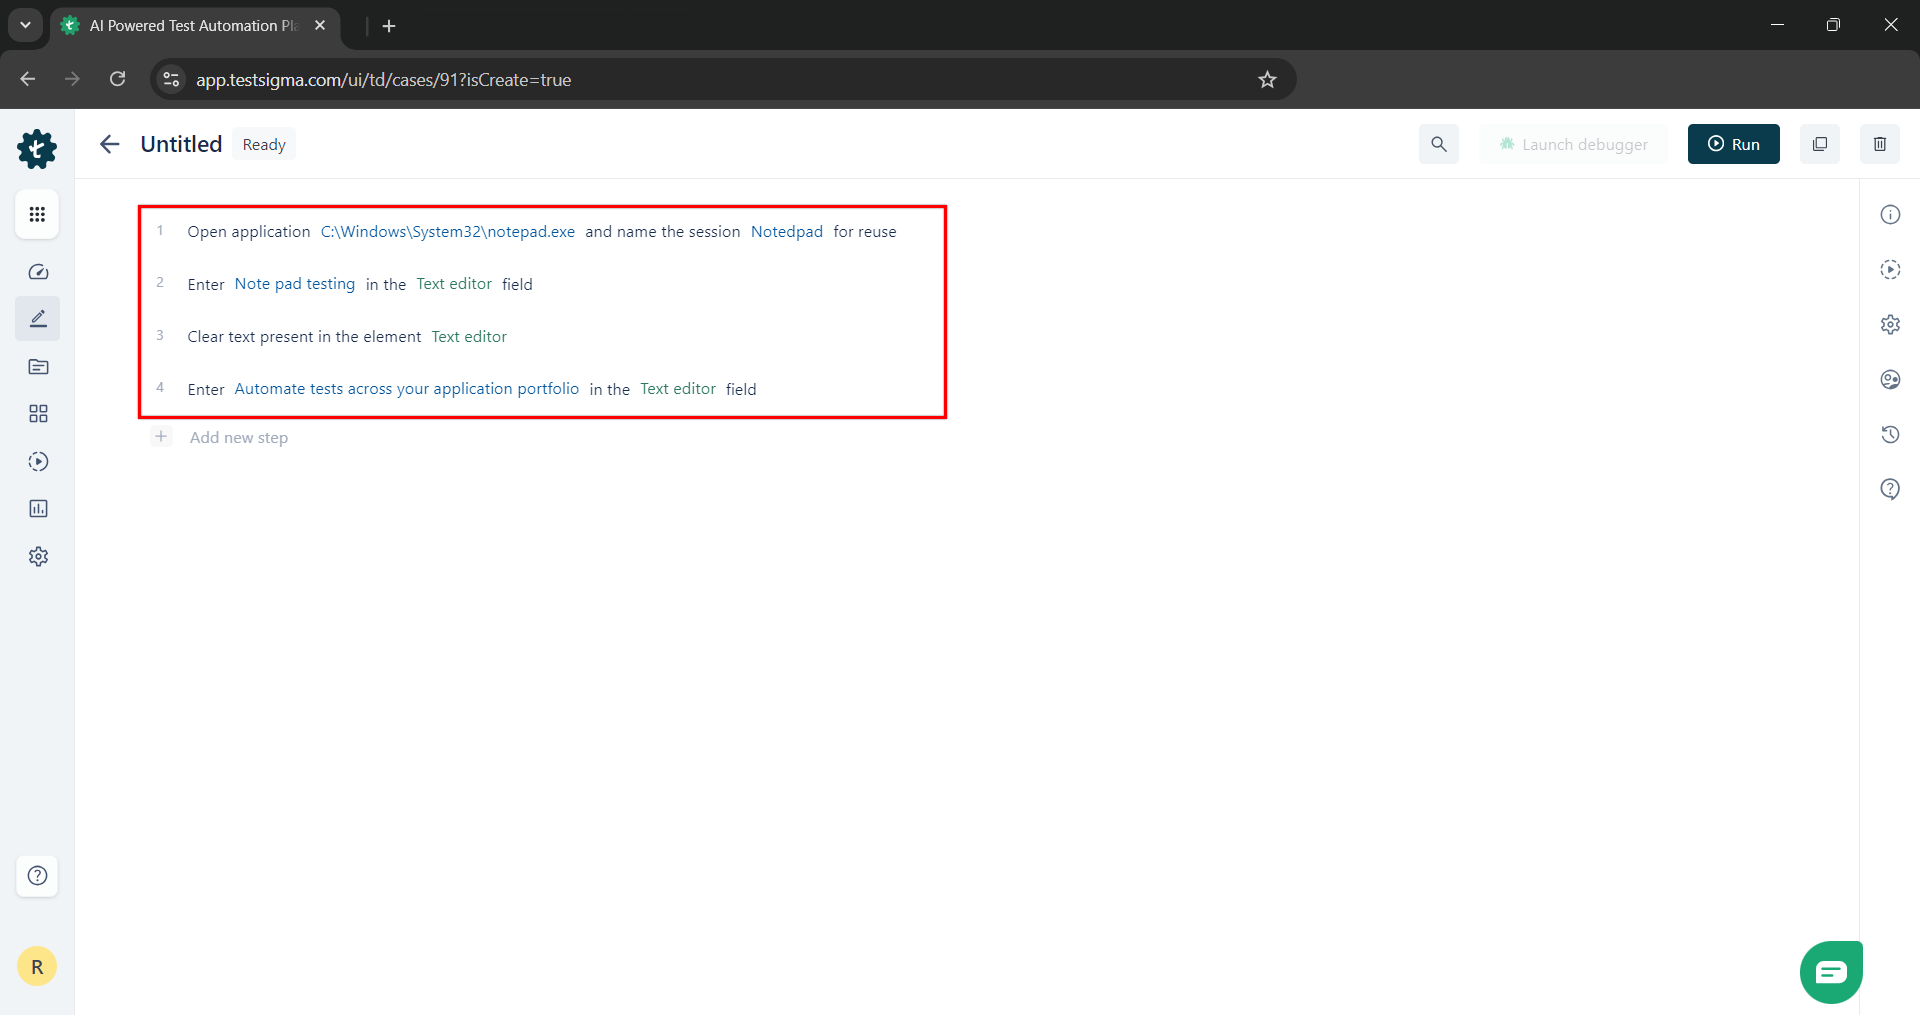Open the test data folder icon in sidebar

38,367
